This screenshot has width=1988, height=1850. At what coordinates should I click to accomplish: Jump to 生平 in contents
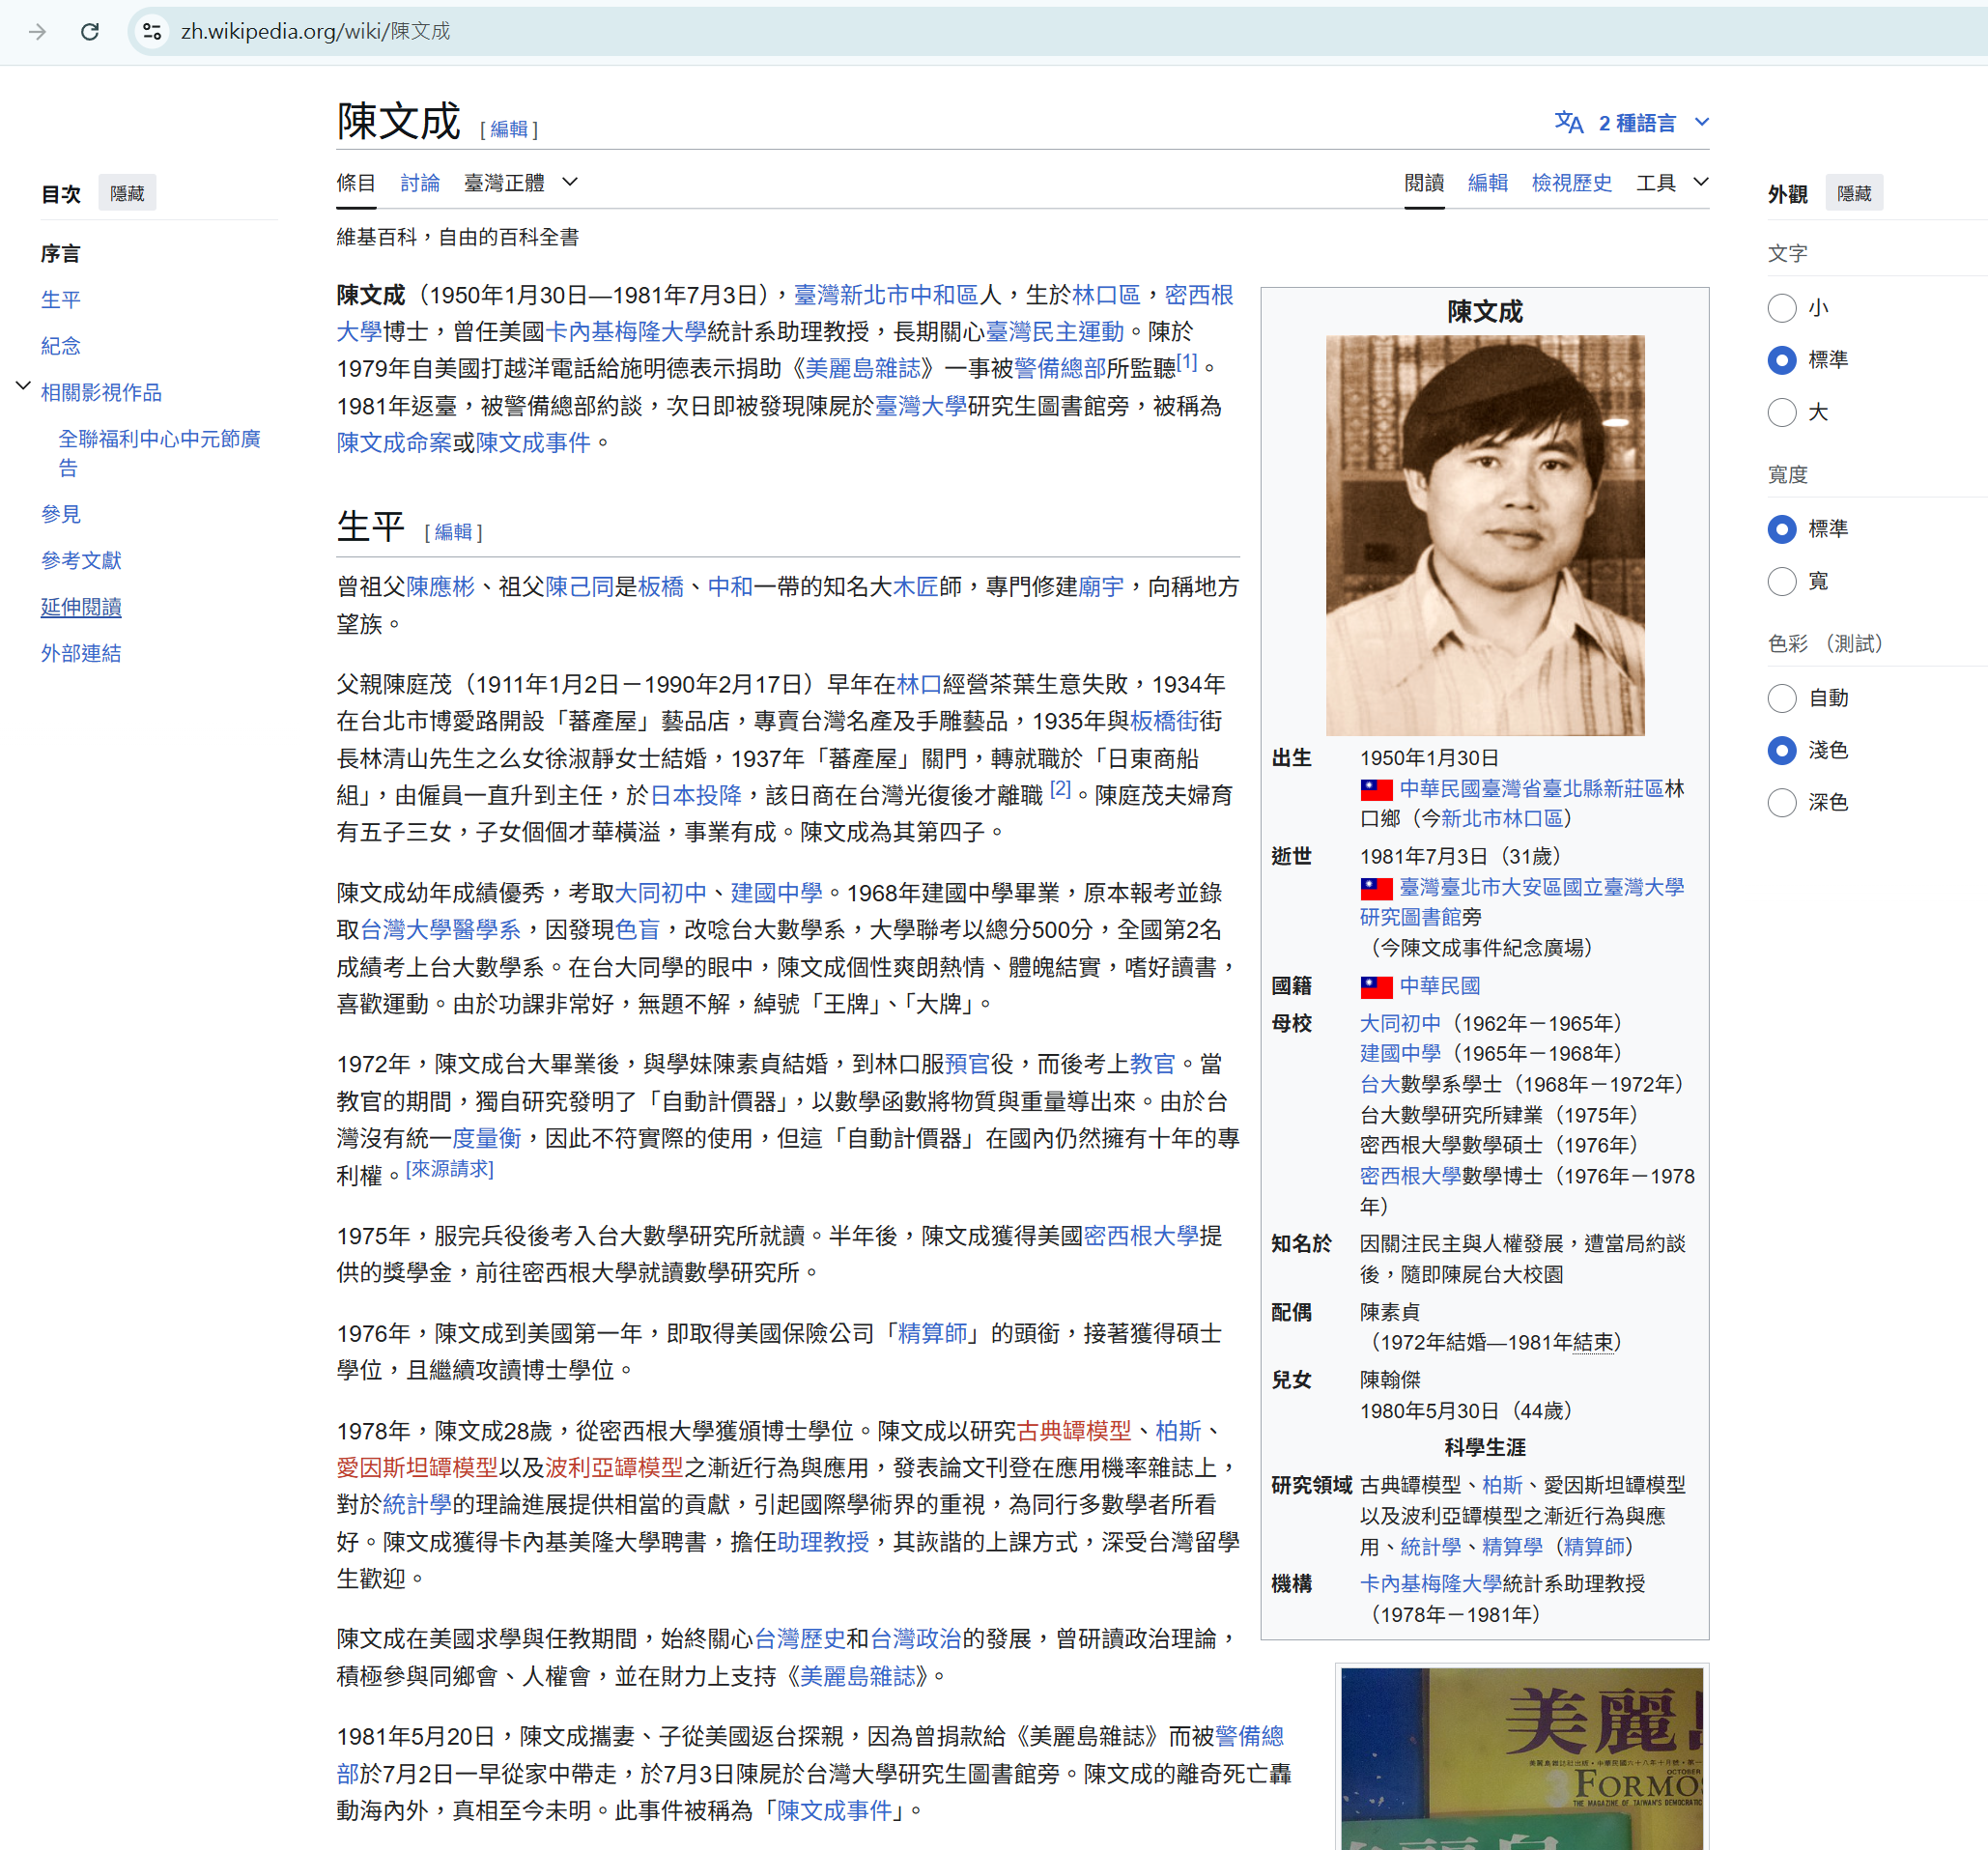tap(61, 300)
